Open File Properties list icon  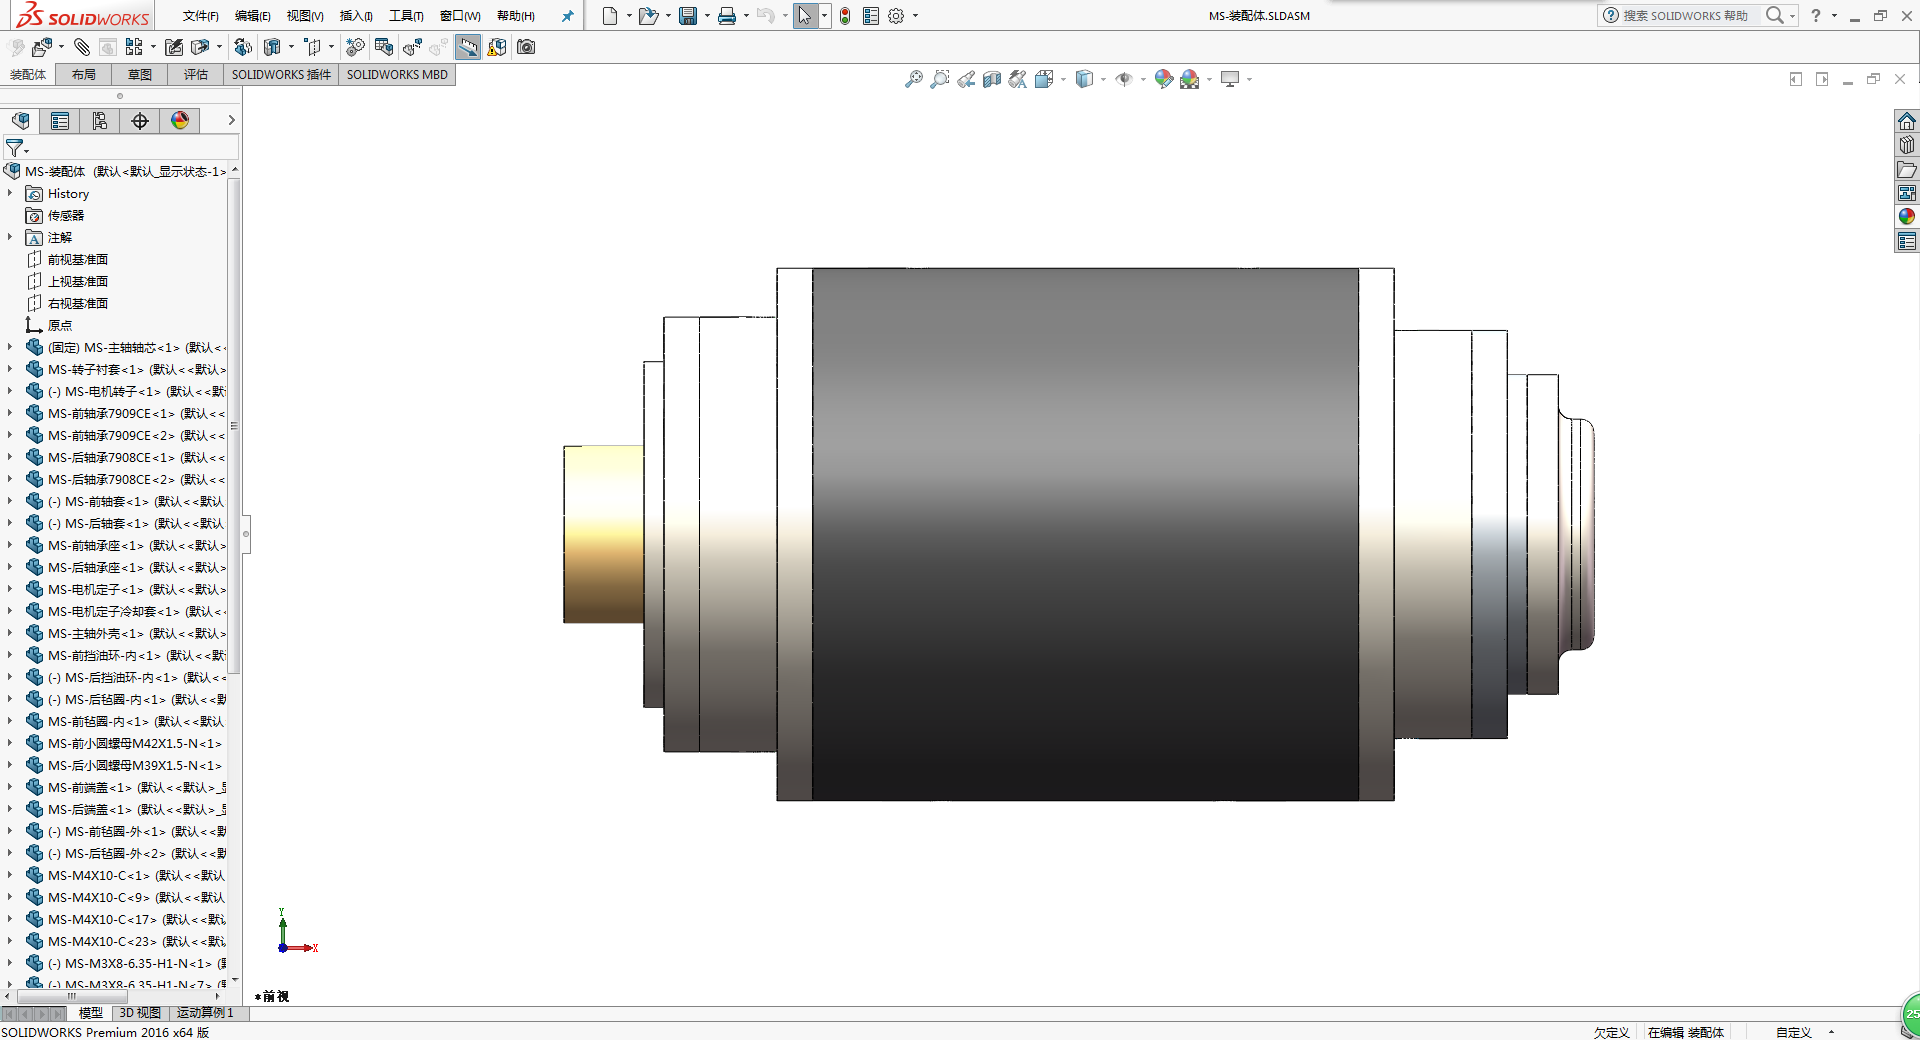point(871,16)
